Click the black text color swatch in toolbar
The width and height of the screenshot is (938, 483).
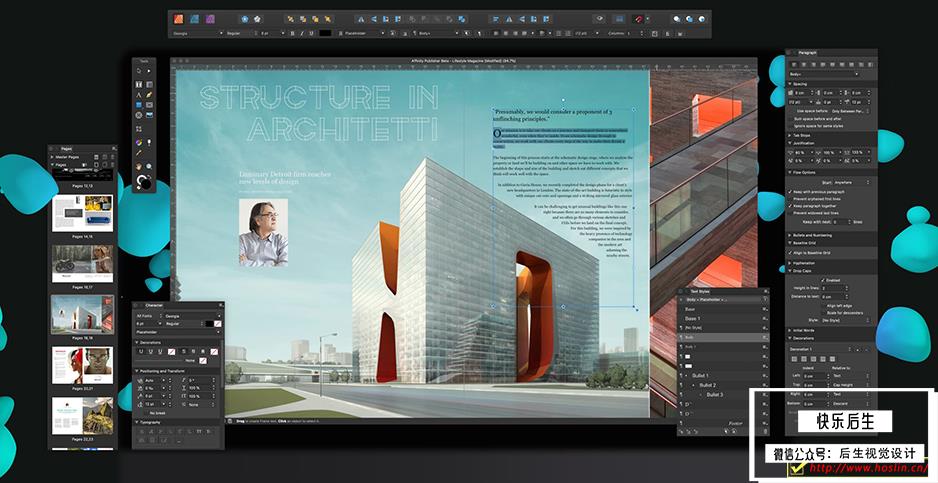point(325,34)
